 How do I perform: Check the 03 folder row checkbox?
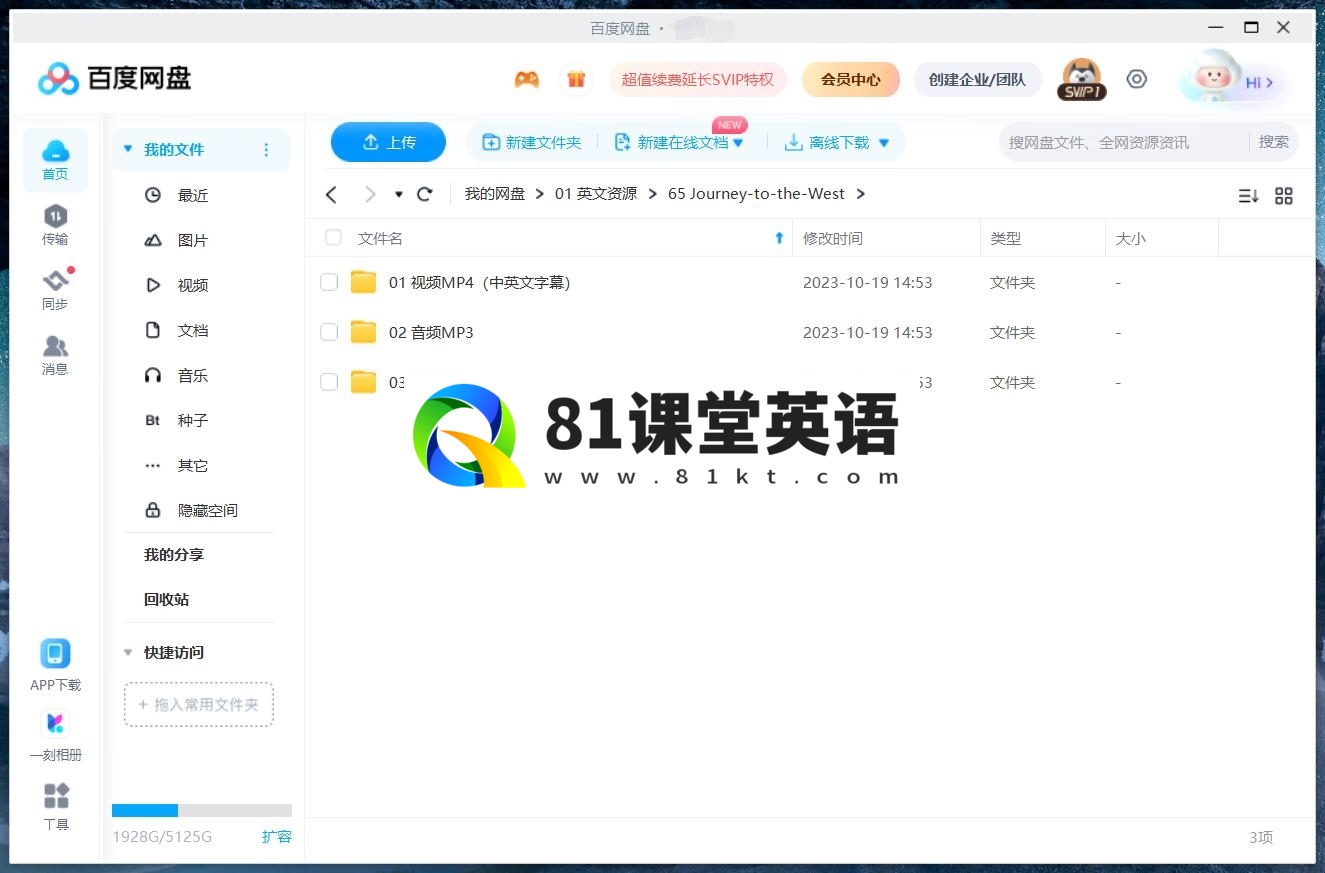point(329,382)
